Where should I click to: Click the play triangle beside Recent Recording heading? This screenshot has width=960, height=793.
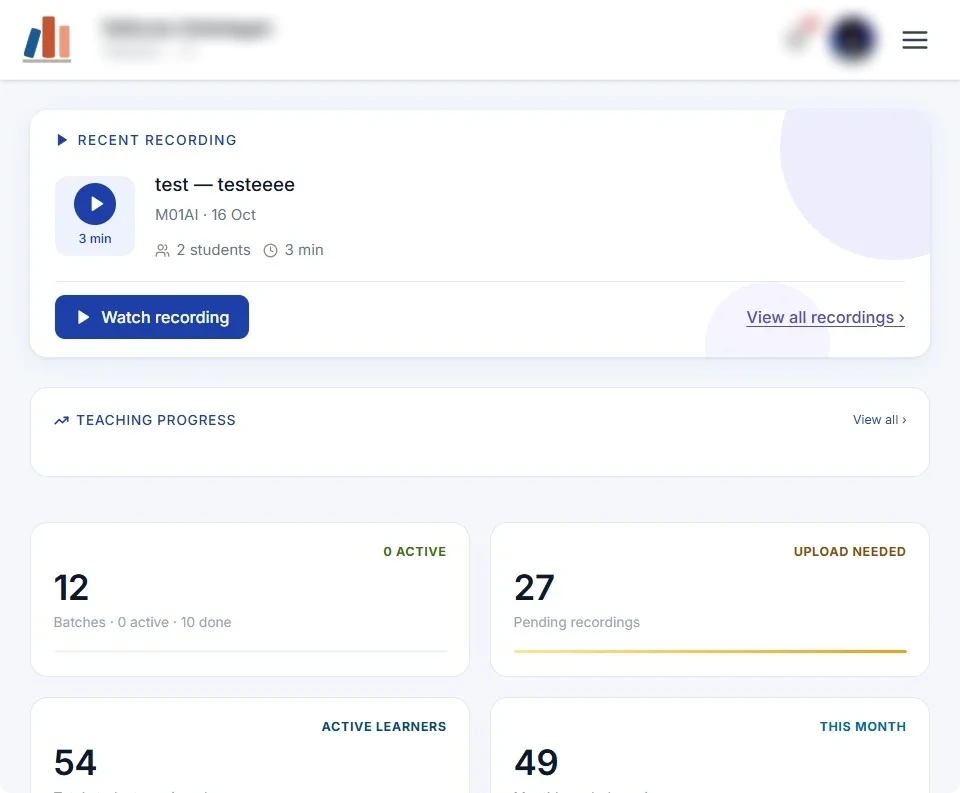click(62, 140)
